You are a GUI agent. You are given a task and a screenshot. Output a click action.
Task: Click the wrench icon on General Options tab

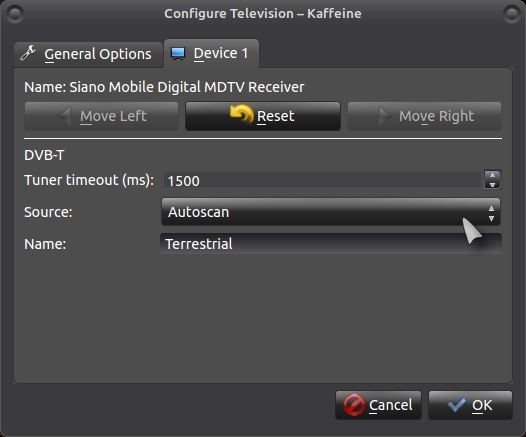point(28,53)
